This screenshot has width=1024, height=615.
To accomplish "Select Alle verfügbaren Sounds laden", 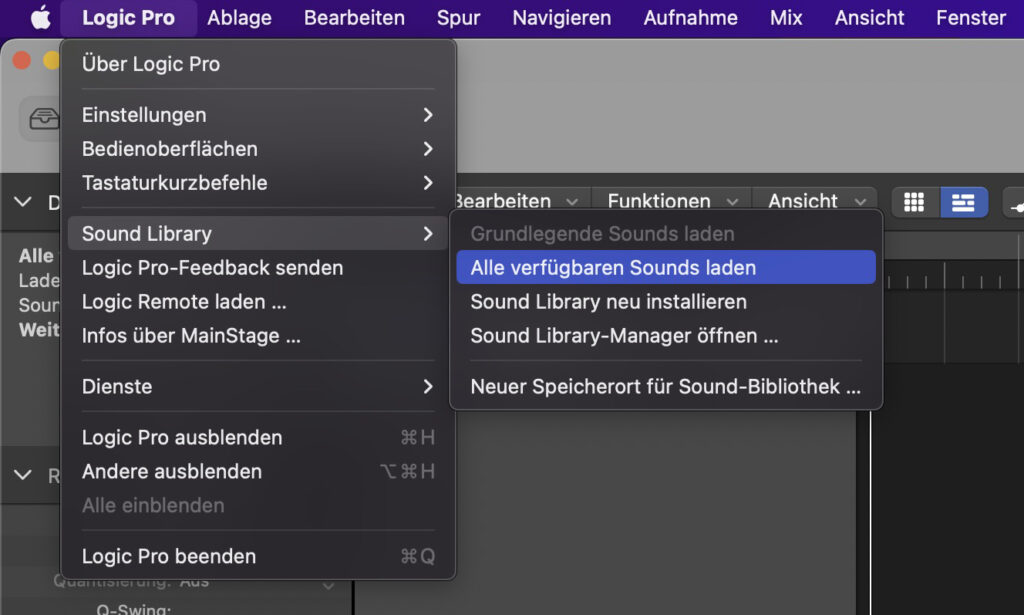I will 665,268.
